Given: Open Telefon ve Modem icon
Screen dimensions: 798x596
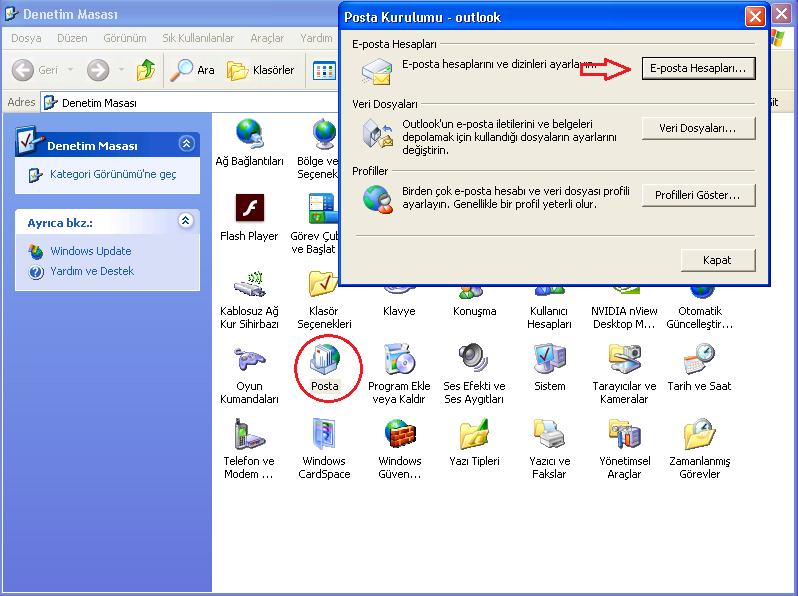Looking at the screenshot, I should [x=249, y=448].
